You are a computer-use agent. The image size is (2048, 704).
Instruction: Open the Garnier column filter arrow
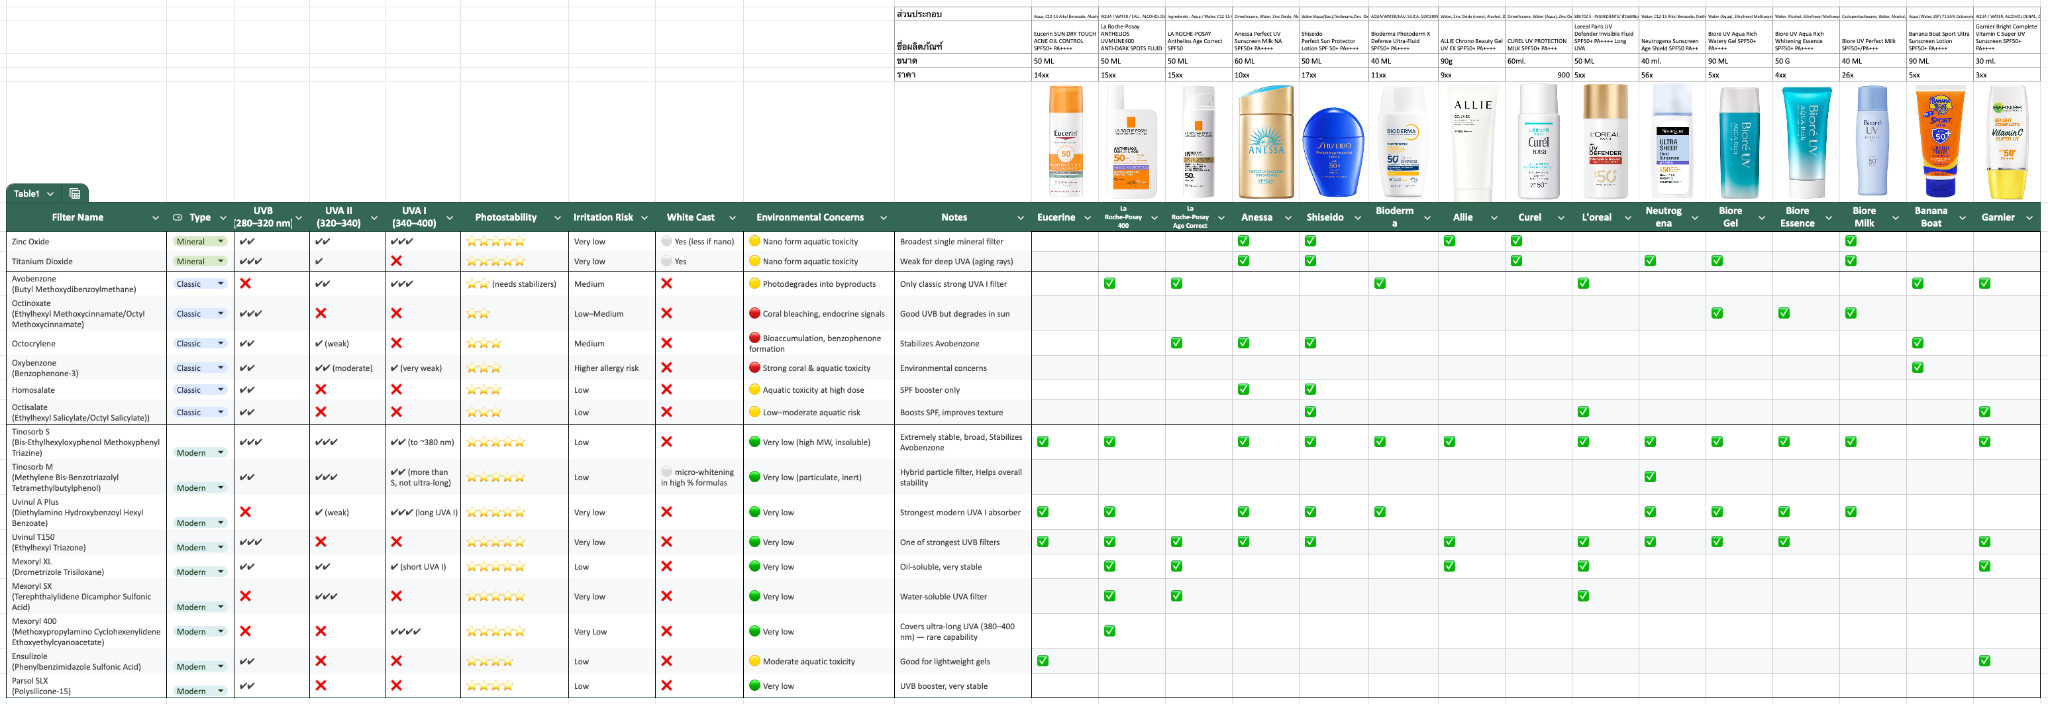pos(2029,218)
